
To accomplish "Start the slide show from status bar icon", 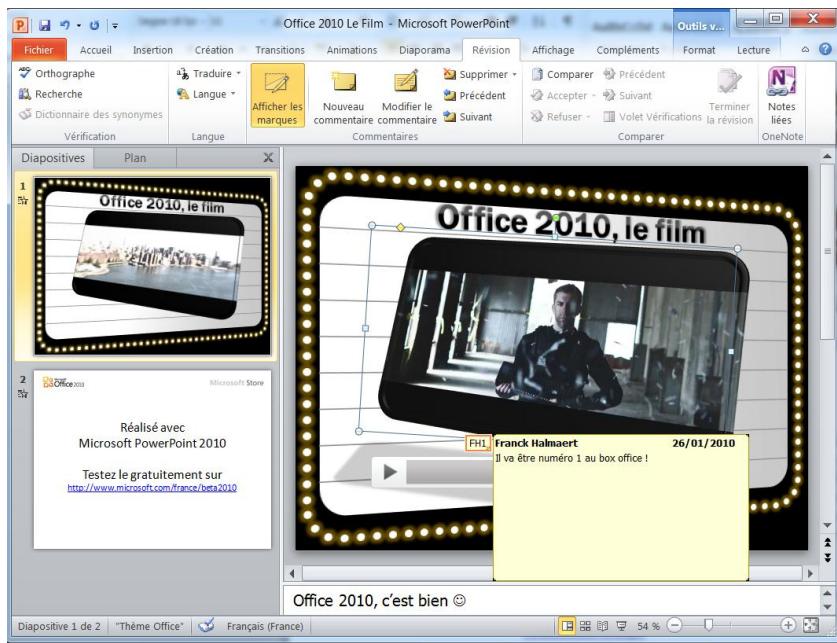I will point(621,625).
